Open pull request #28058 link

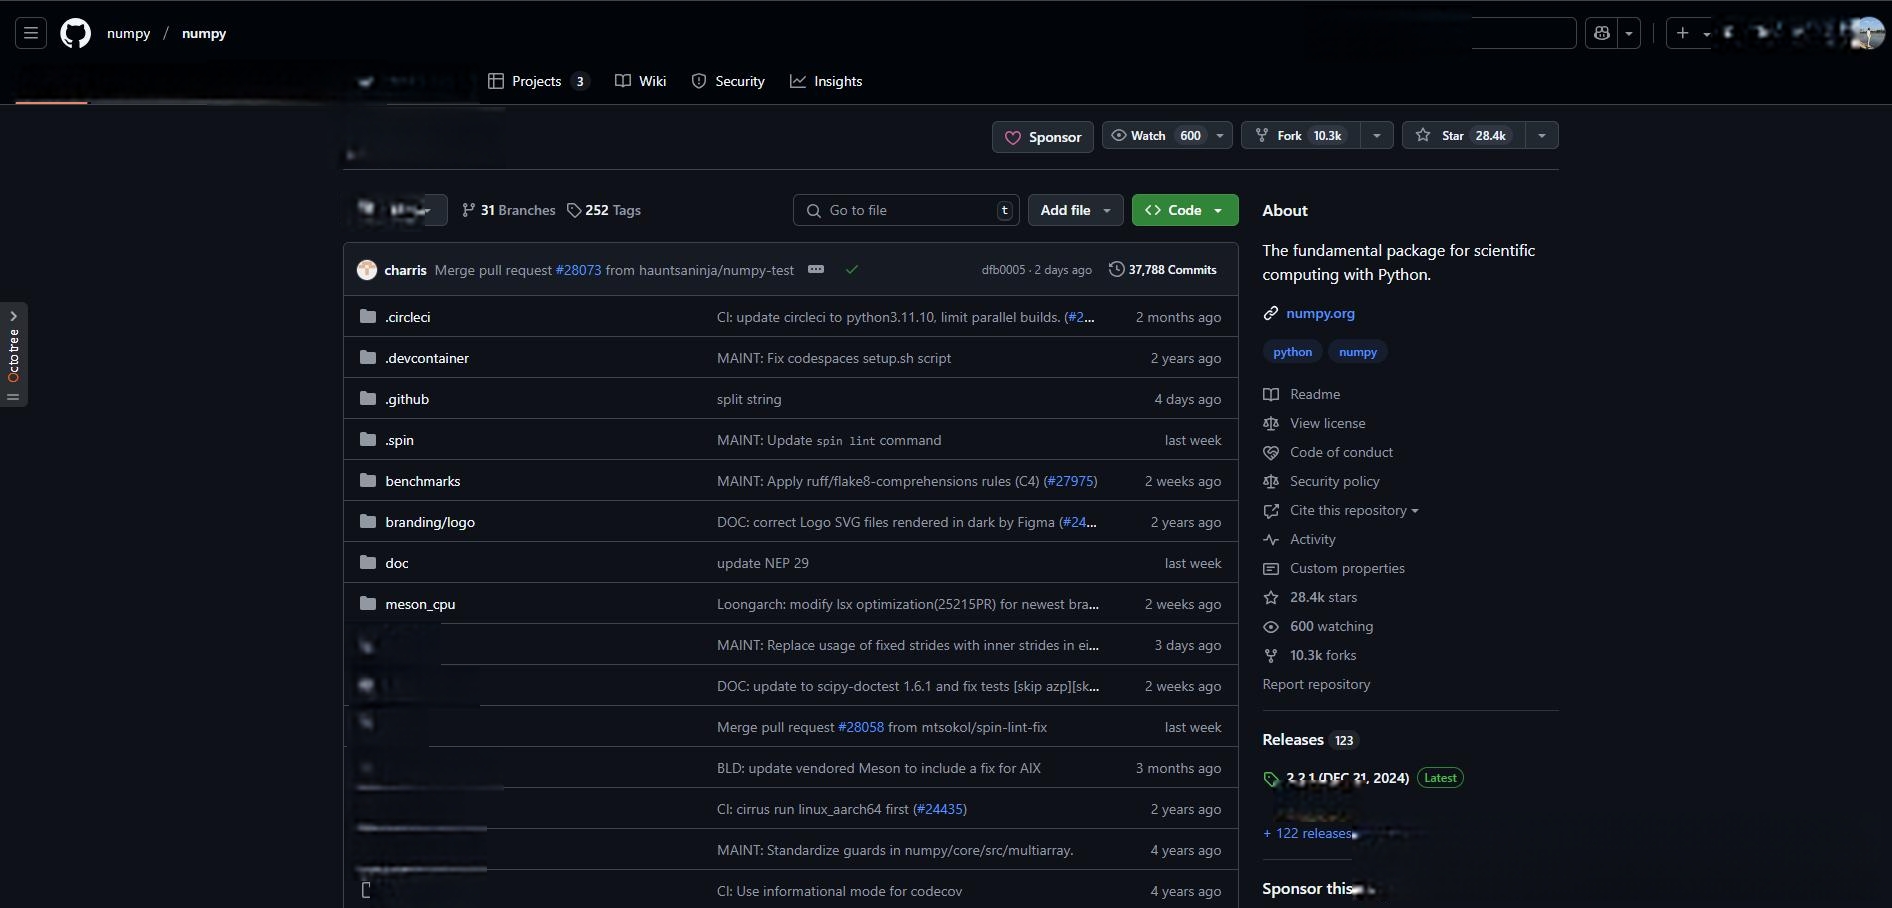click(861, 727)
